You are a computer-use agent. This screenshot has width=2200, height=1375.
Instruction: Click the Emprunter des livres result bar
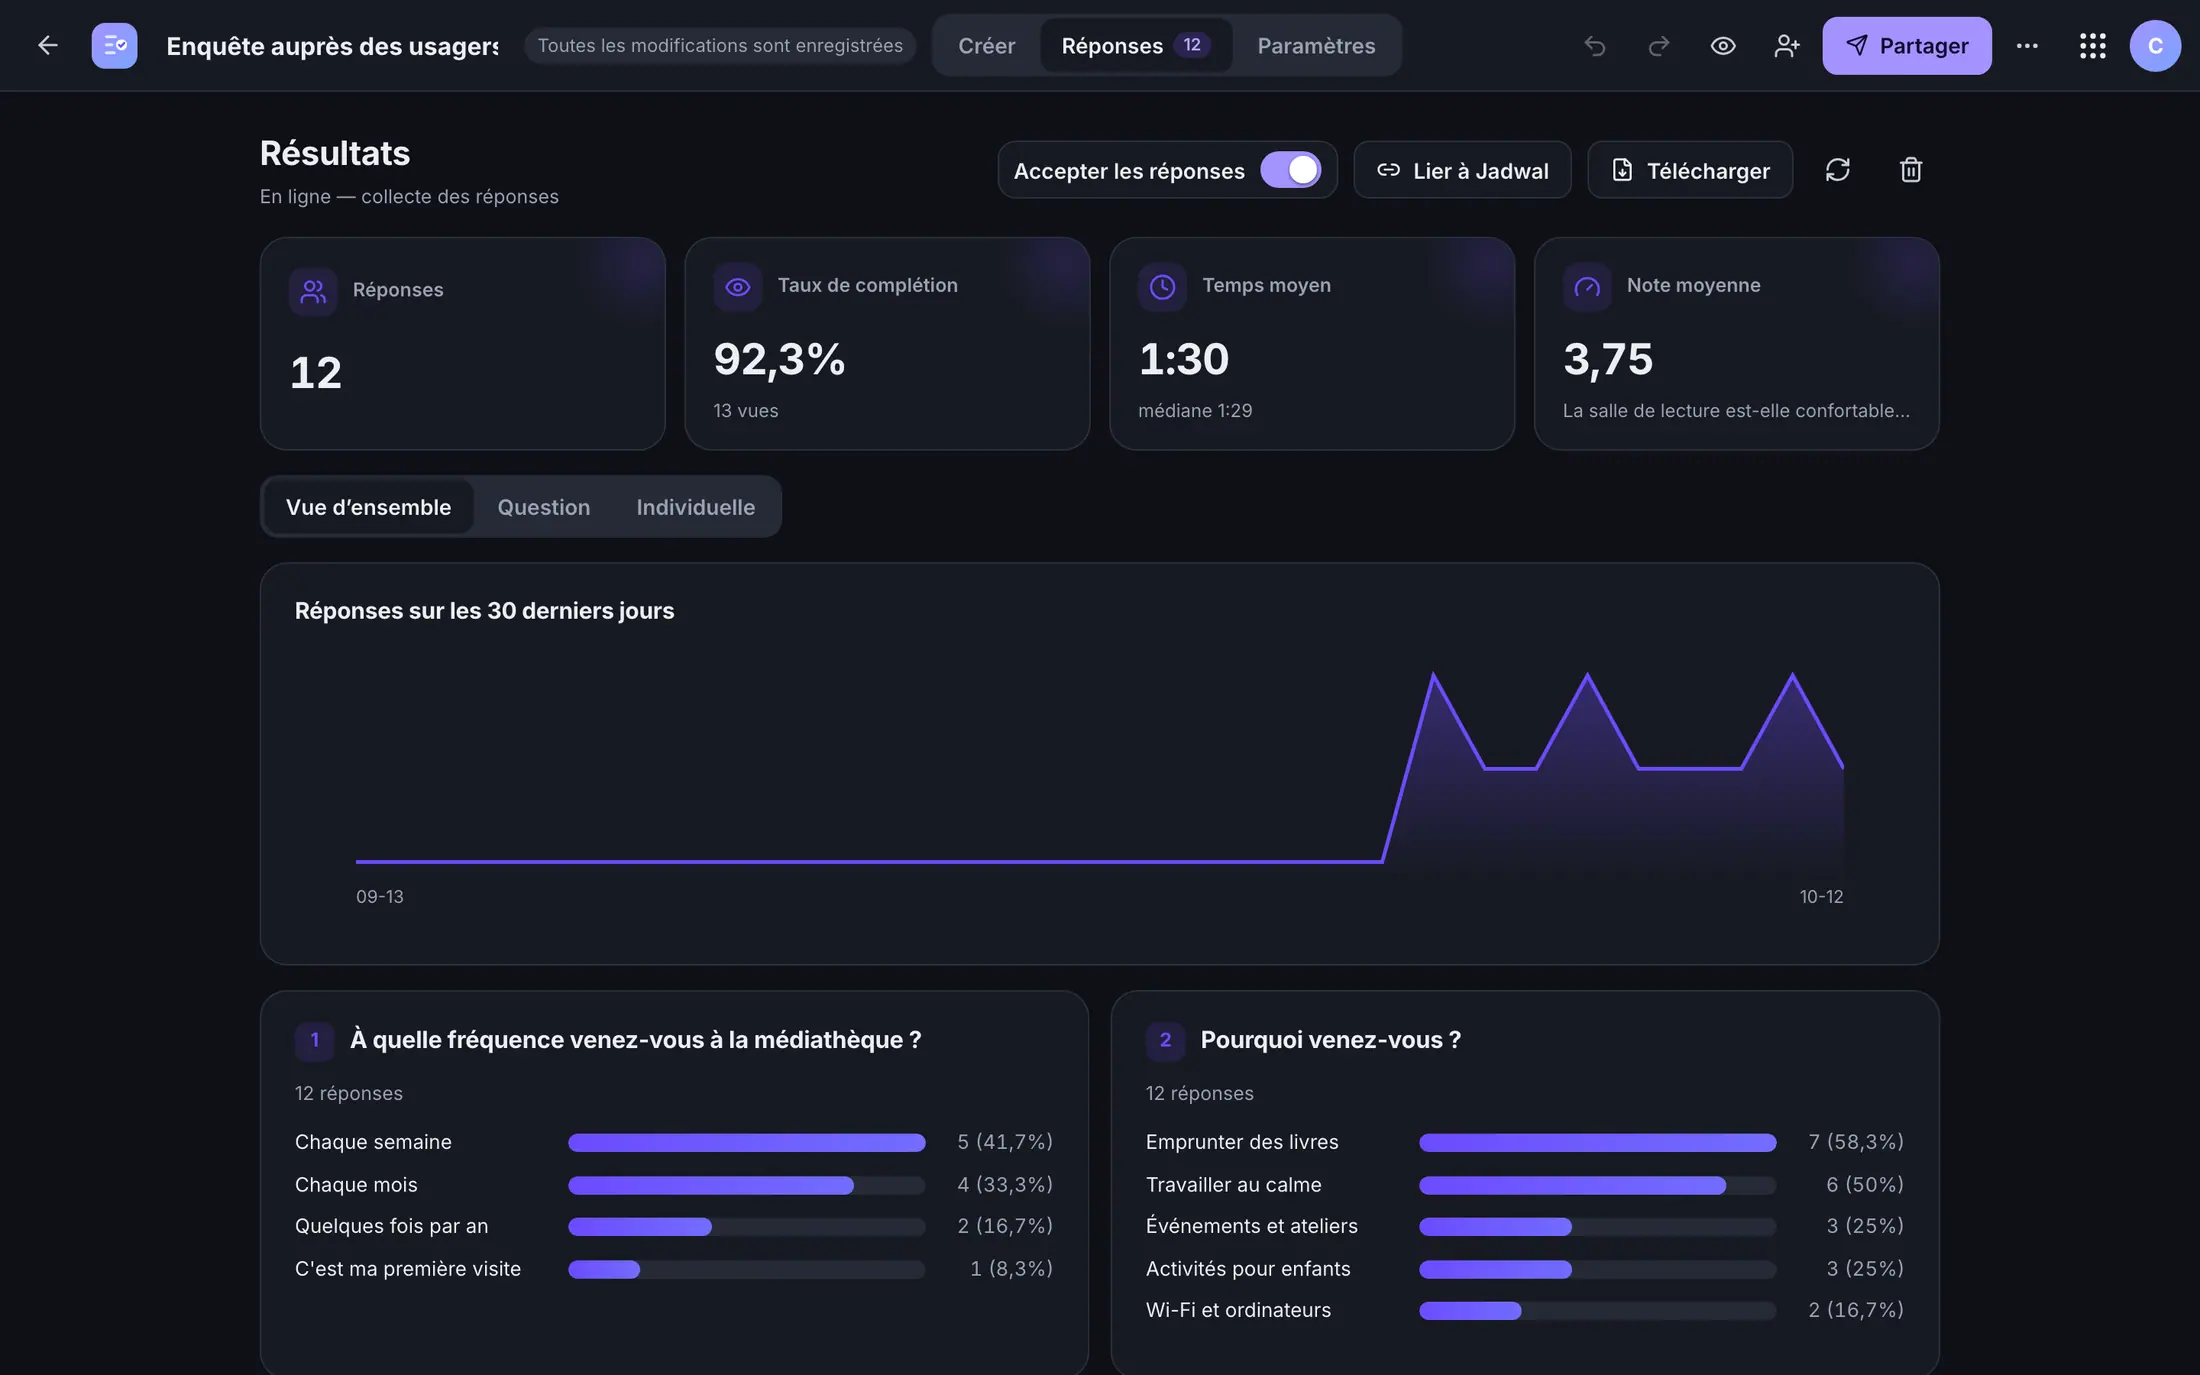pyautogui.click(x=1597, y=1142)
